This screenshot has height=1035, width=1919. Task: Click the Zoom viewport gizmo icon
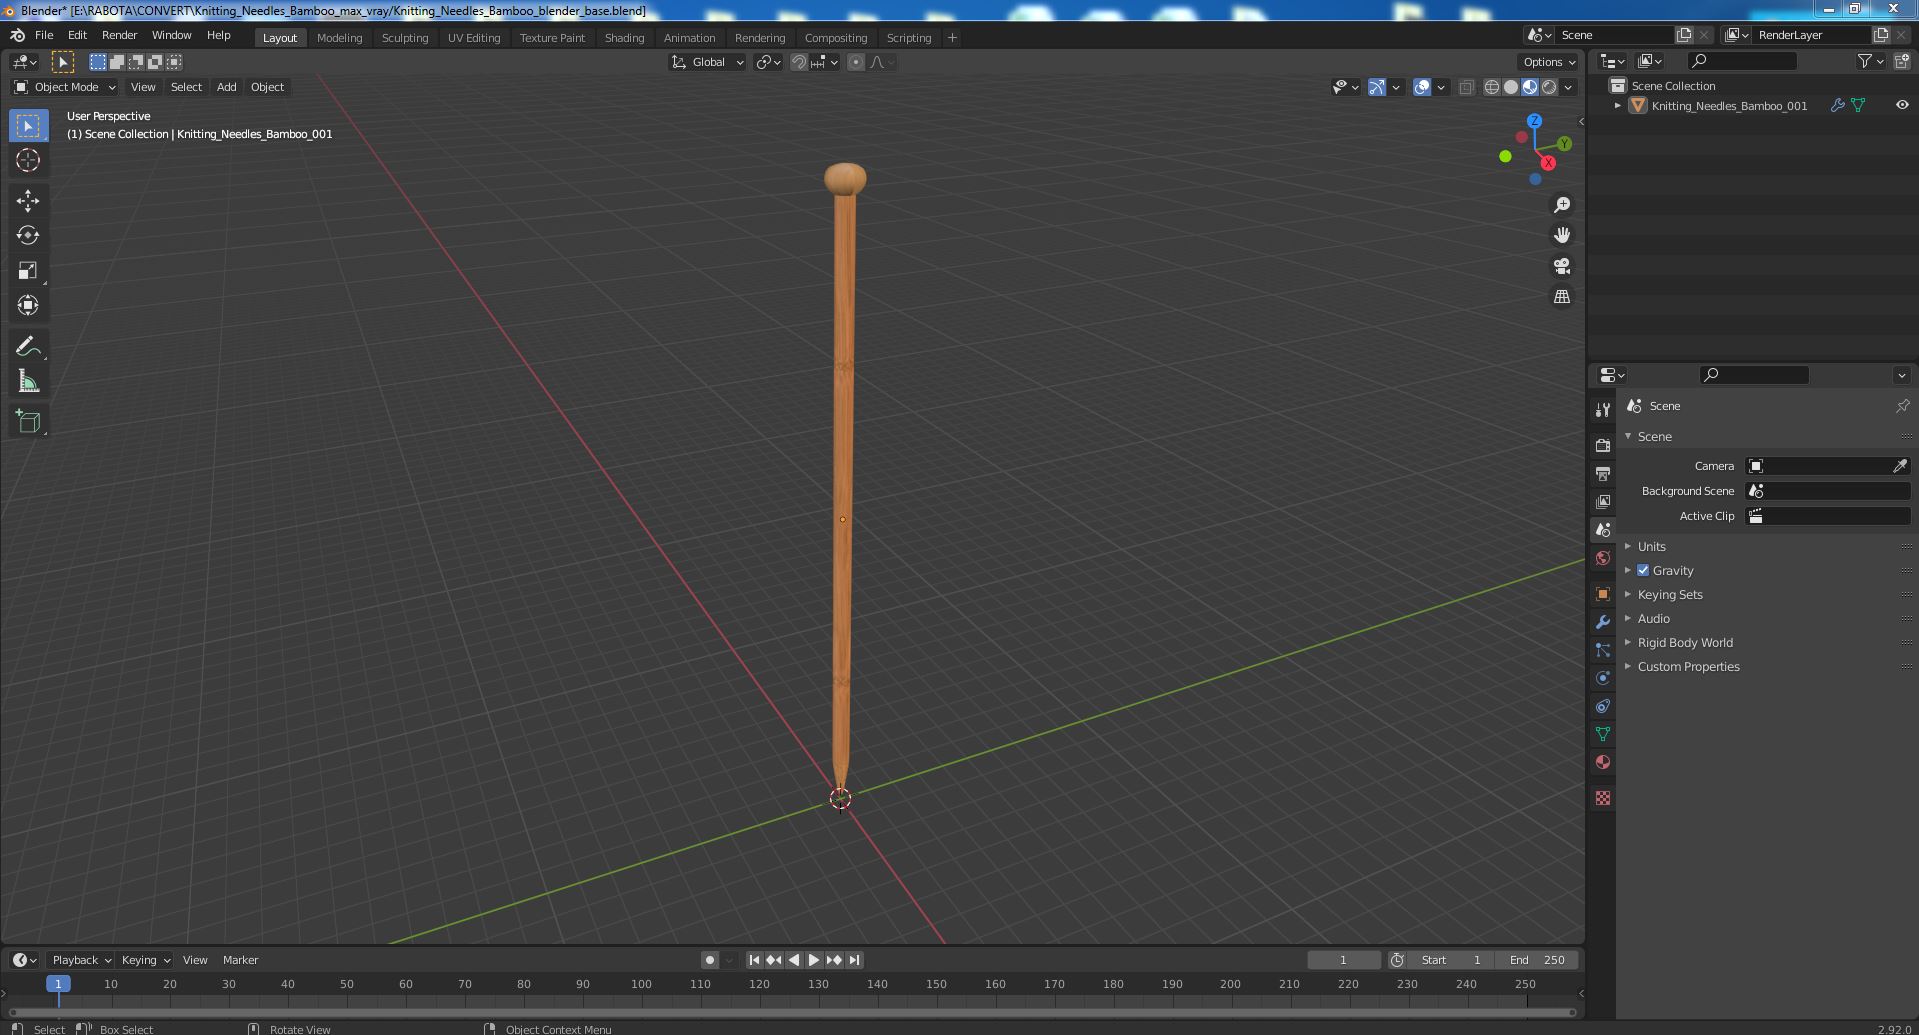tap(1562, 205)
